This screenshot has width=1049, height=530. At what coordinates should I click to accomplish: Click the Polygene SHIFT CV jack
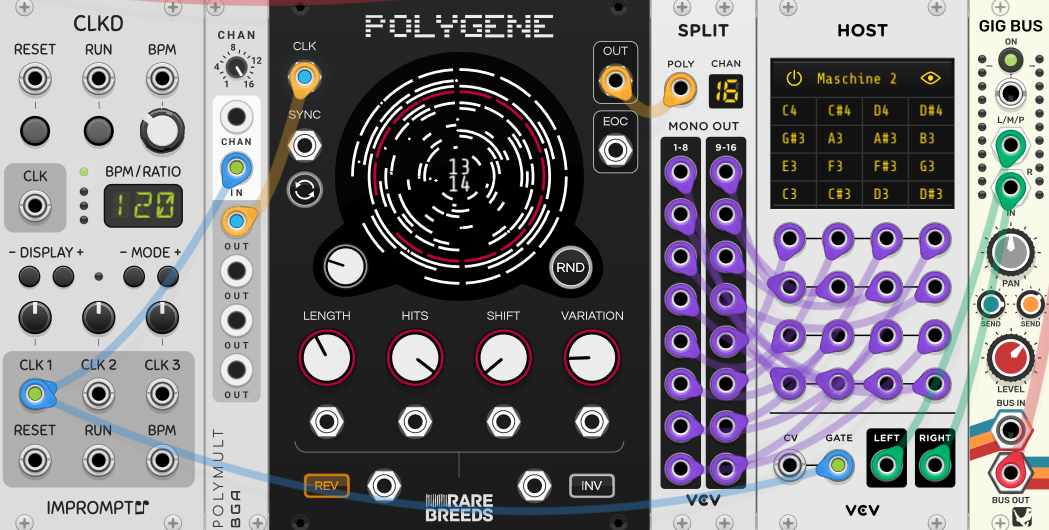(x=504, y=422)
